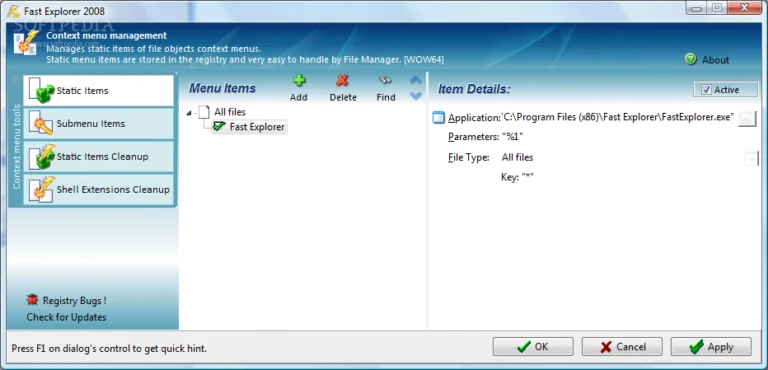Image resolution: width=768 pixels, height=370 pixels.
Task: Move item up with blue arrow
Action: pos(415,79)
